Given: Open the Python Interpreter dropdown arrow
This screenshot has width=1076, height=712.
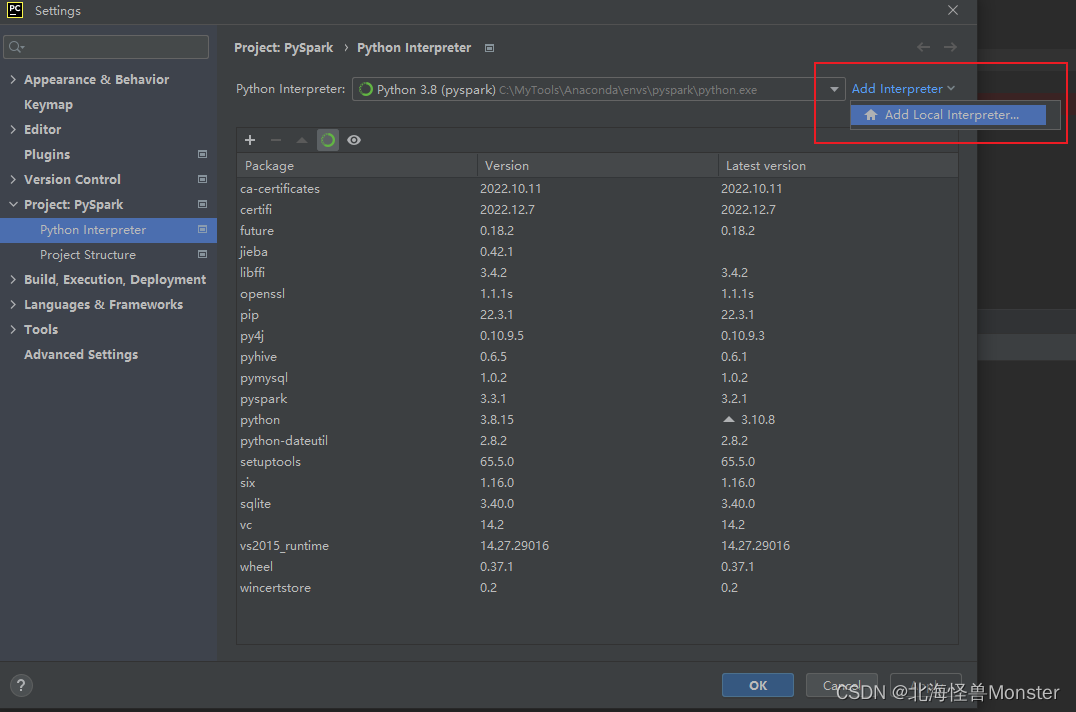Looking at the screenshot, I should (x=834, y=89).
